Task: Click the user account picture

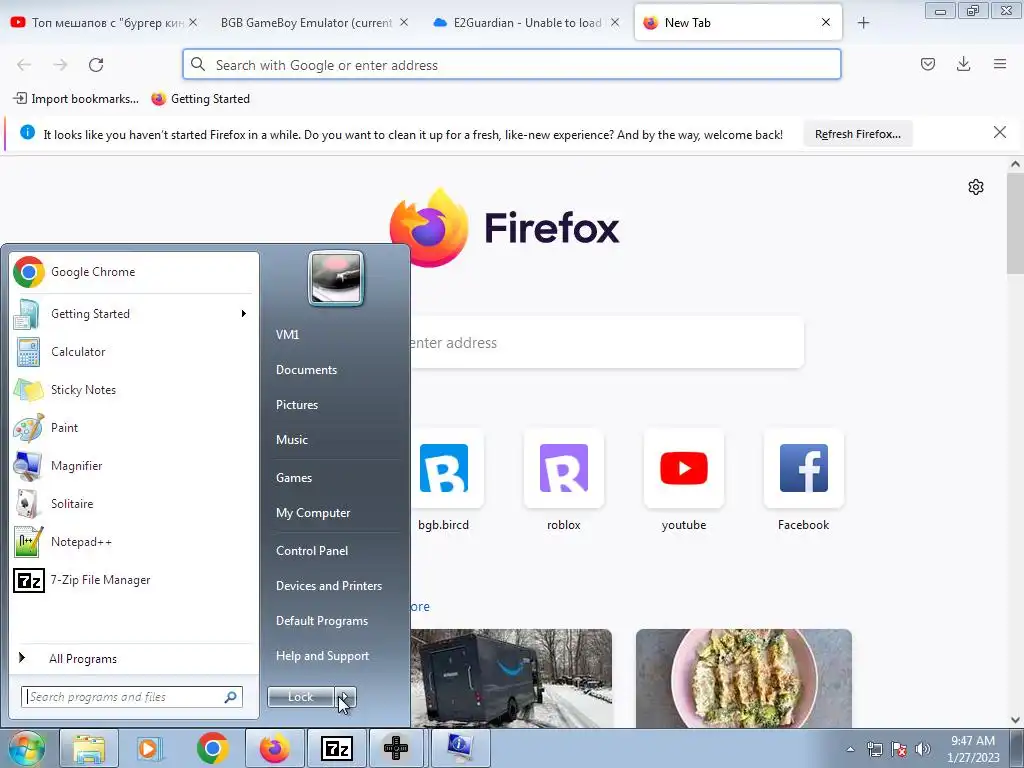Action: [336, 278]
